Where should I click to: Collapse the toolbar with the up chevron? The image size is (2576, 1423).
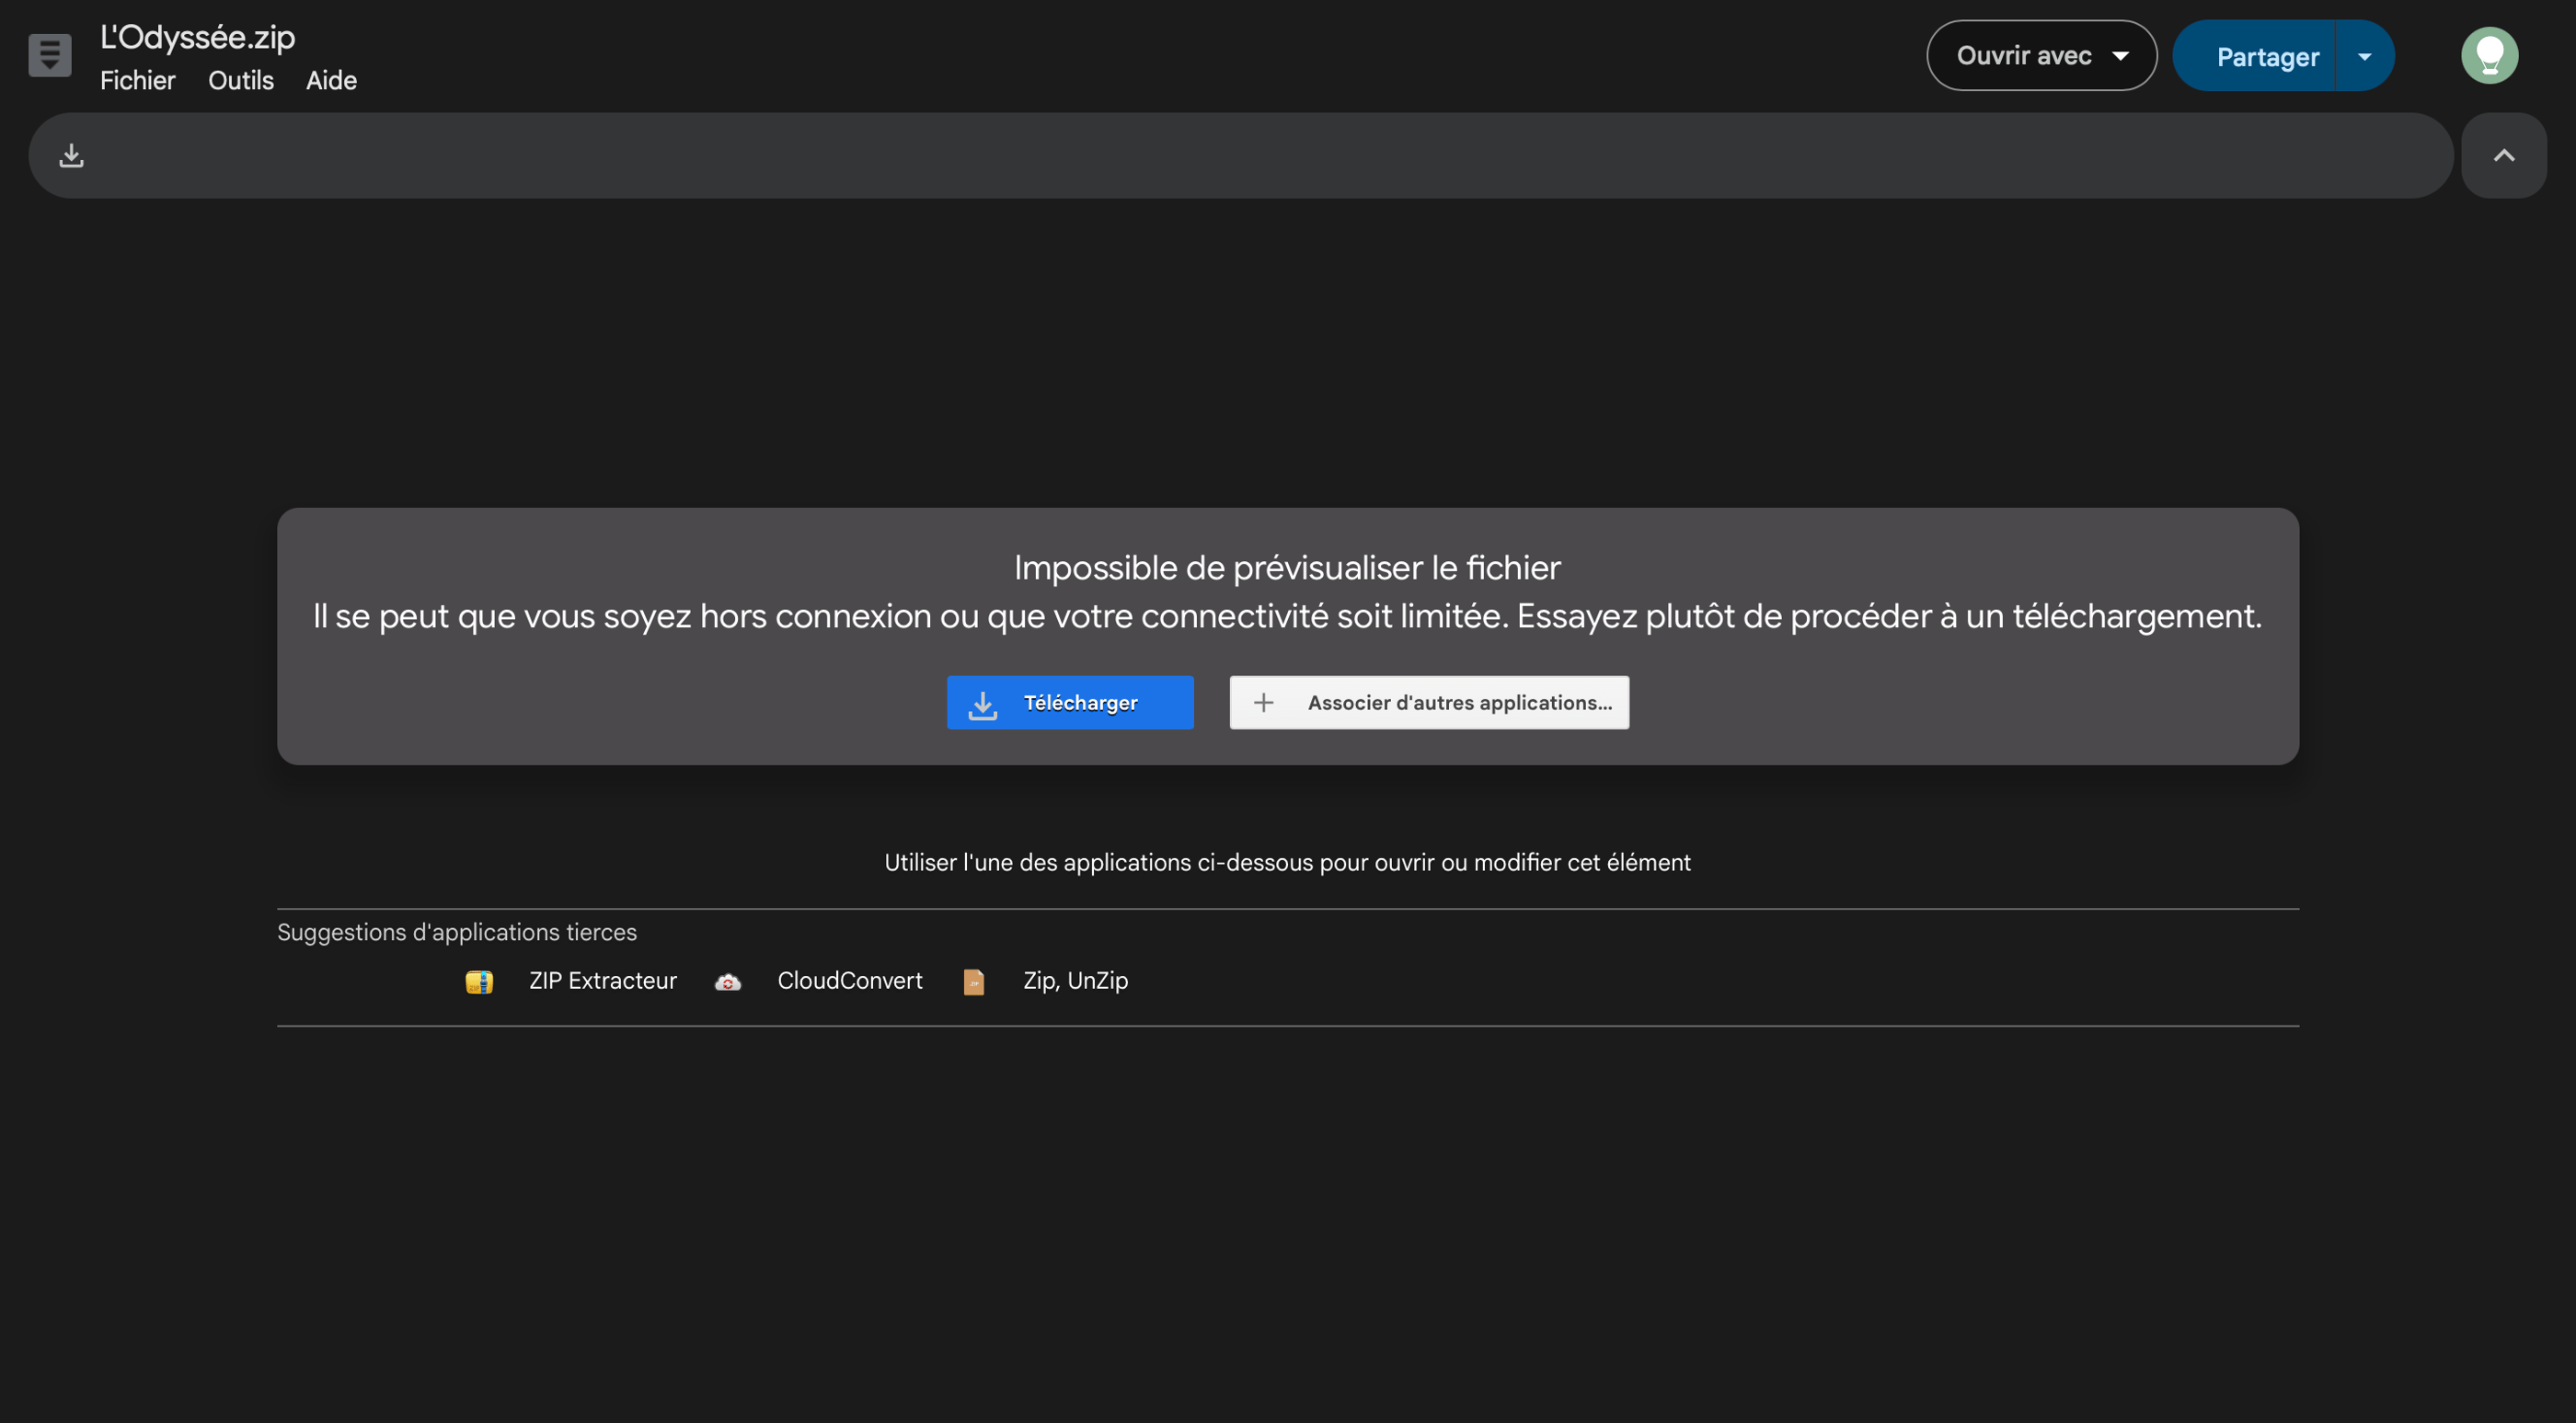2503,155
